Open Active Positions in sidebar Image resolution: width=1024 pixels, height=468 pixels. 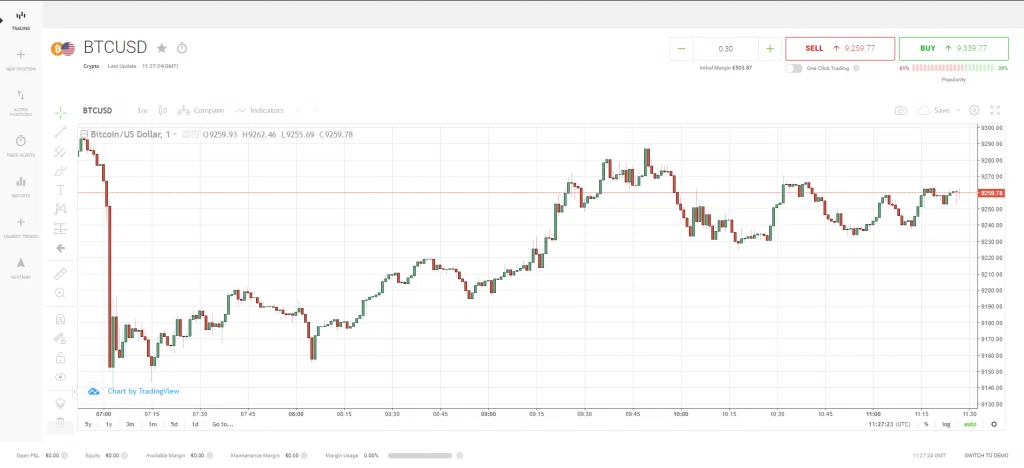(x=20, y=103)
